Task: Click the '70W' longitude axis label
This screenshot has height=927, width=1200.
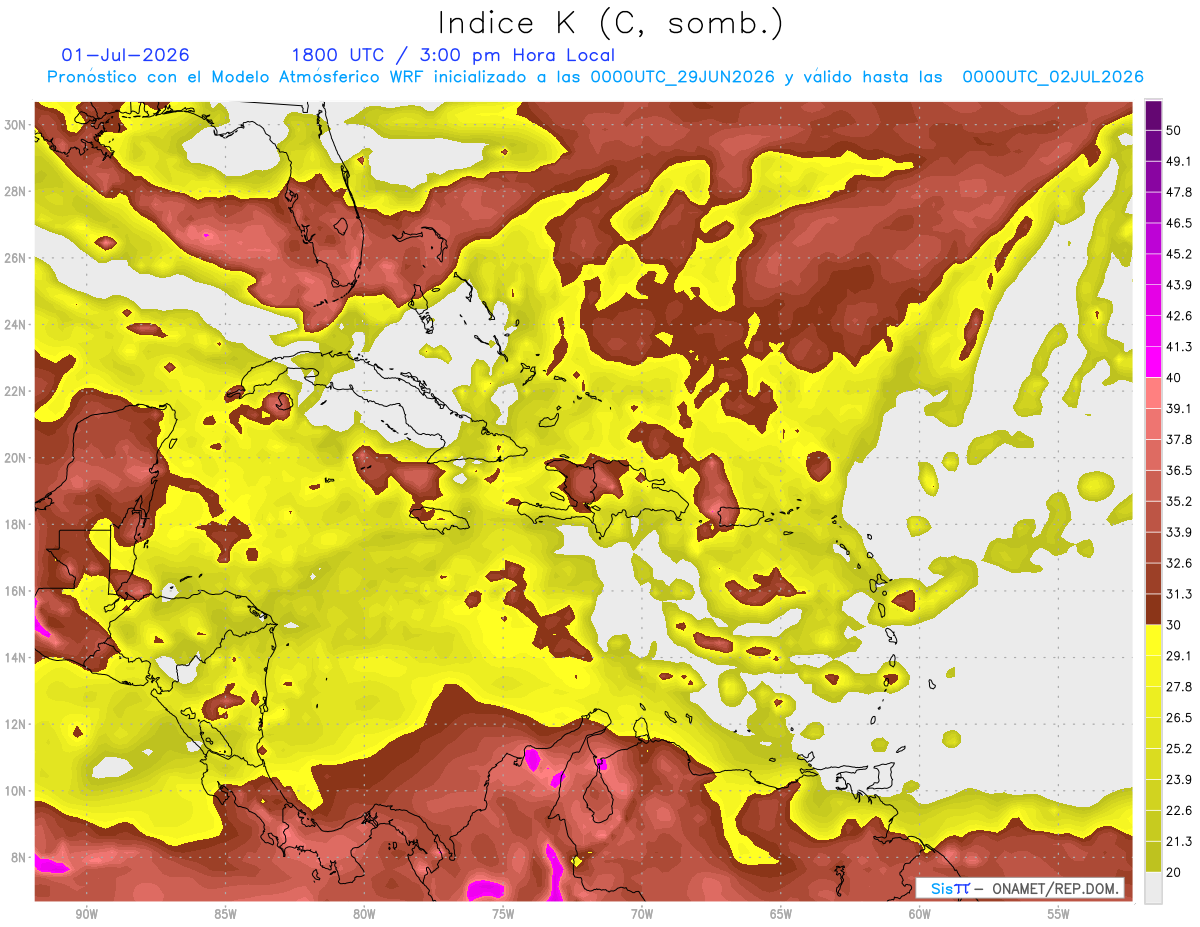Action: click(x=642, y=914)
